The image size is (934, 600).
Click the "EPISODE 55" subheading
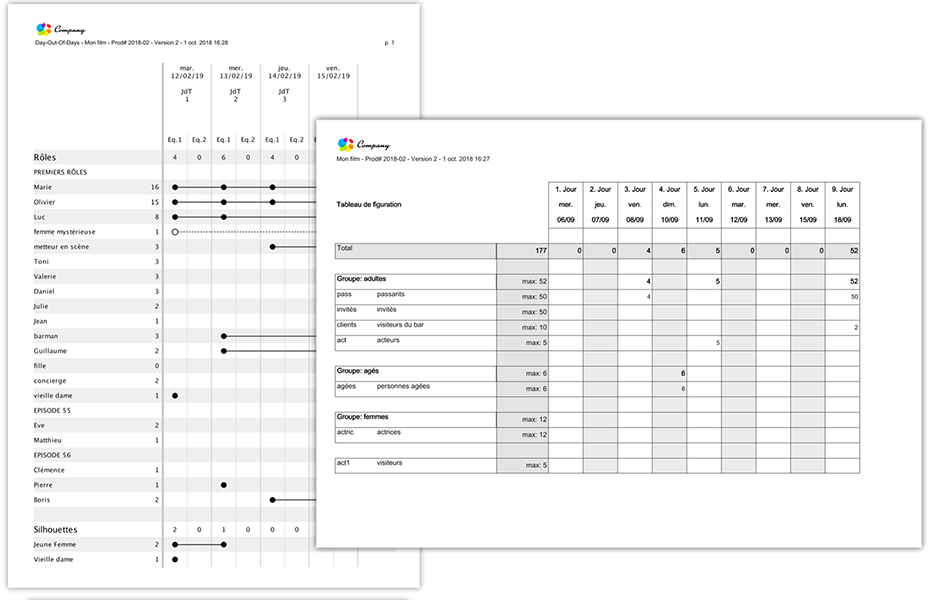[52, 411]
